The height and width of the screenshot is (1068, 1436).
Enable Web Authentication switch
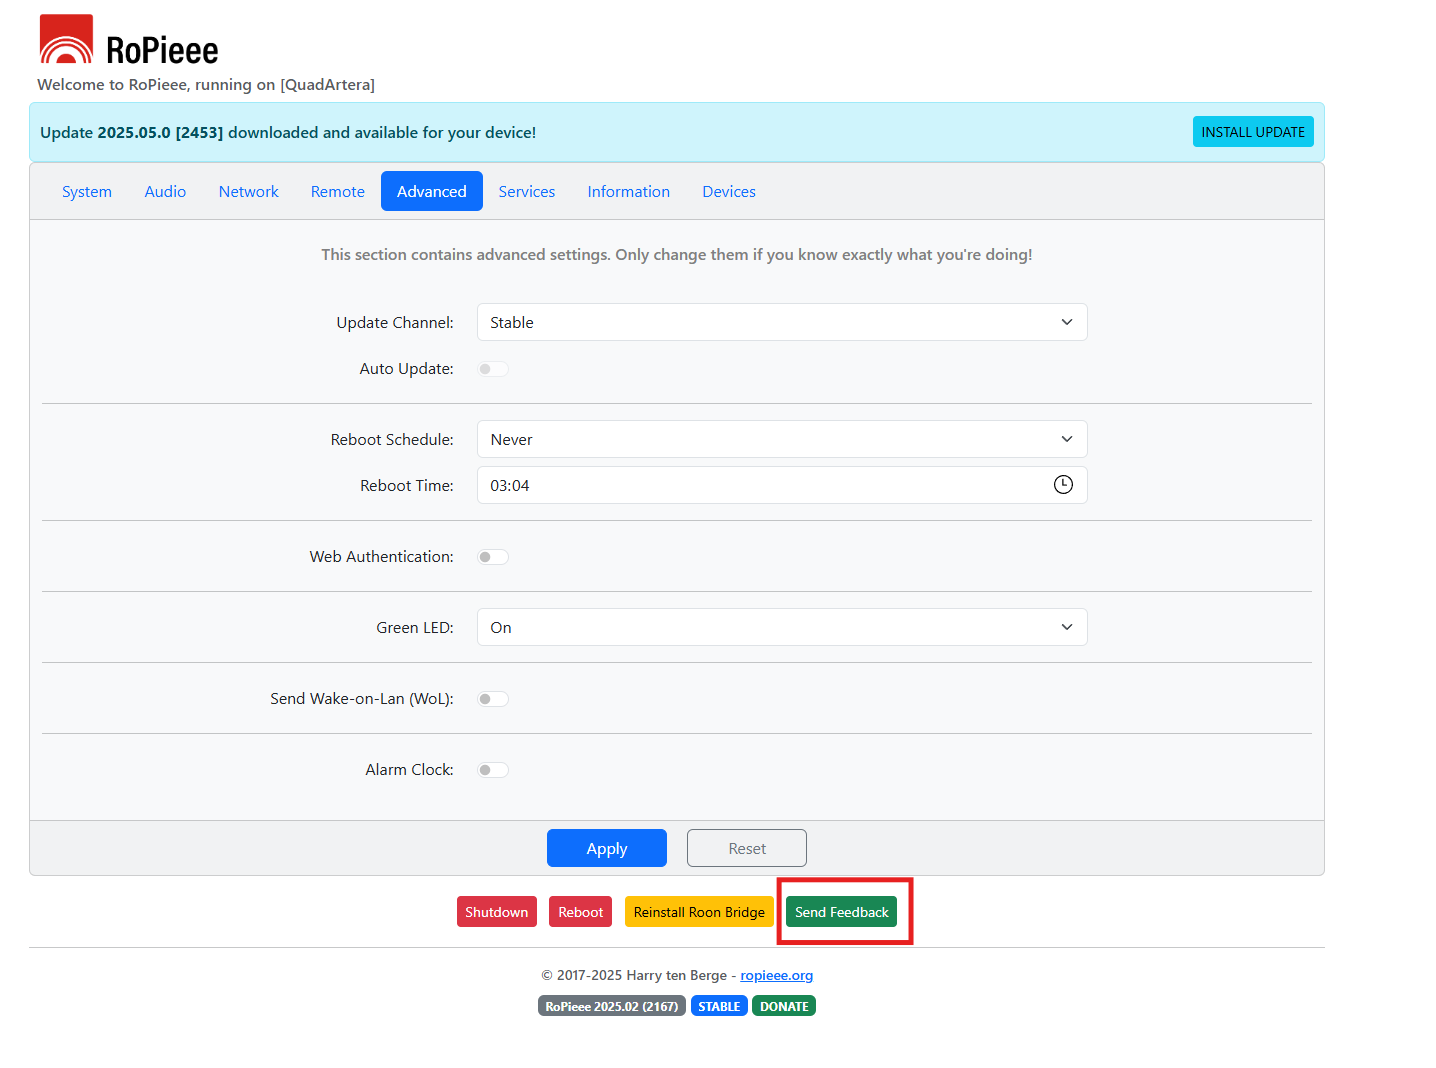click(493, 557)
